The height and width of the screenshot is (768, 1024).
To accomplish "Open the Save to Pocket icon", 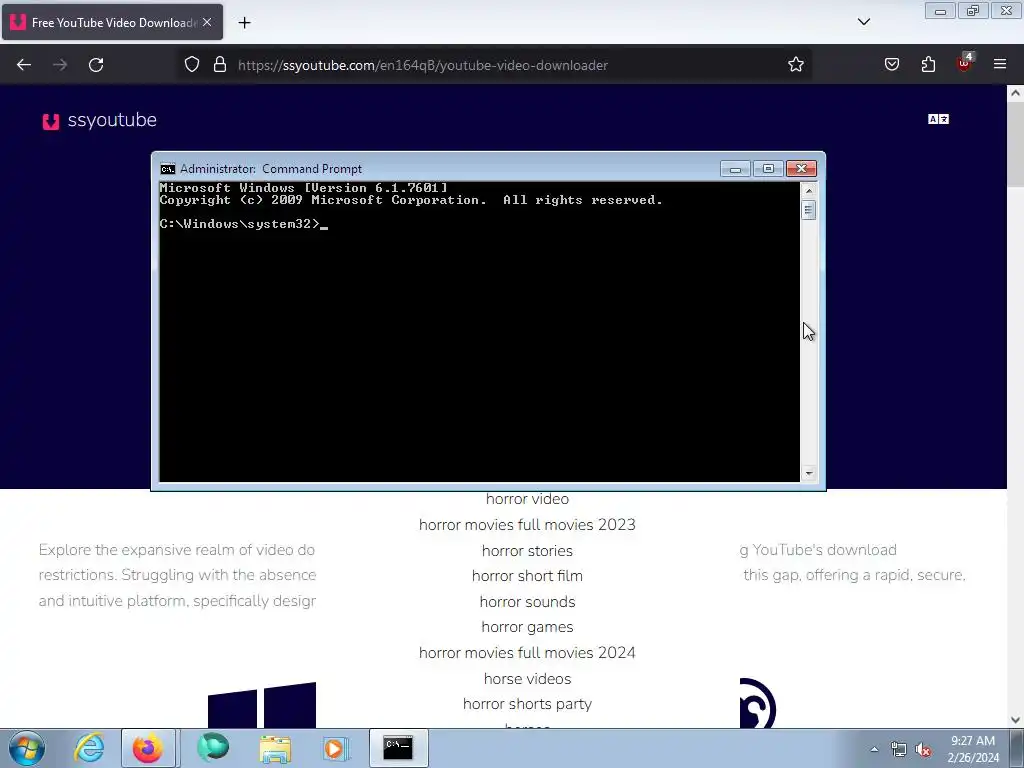I will [891, 65].
